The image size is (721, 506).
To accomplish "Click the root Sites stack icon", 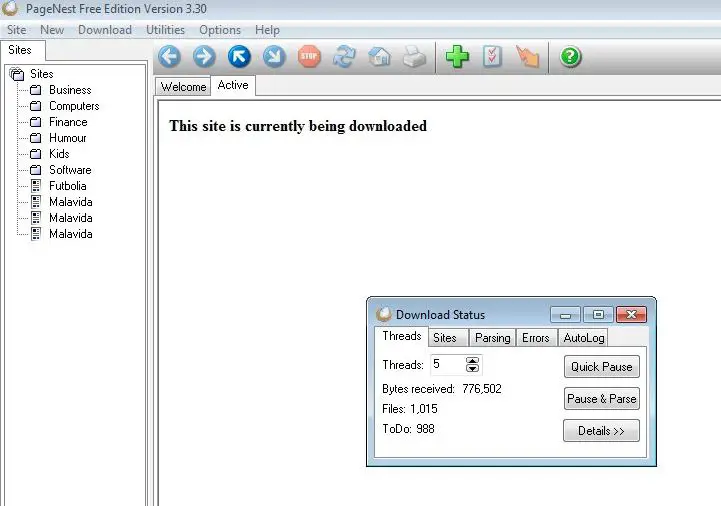I will (x=17, y=74).
